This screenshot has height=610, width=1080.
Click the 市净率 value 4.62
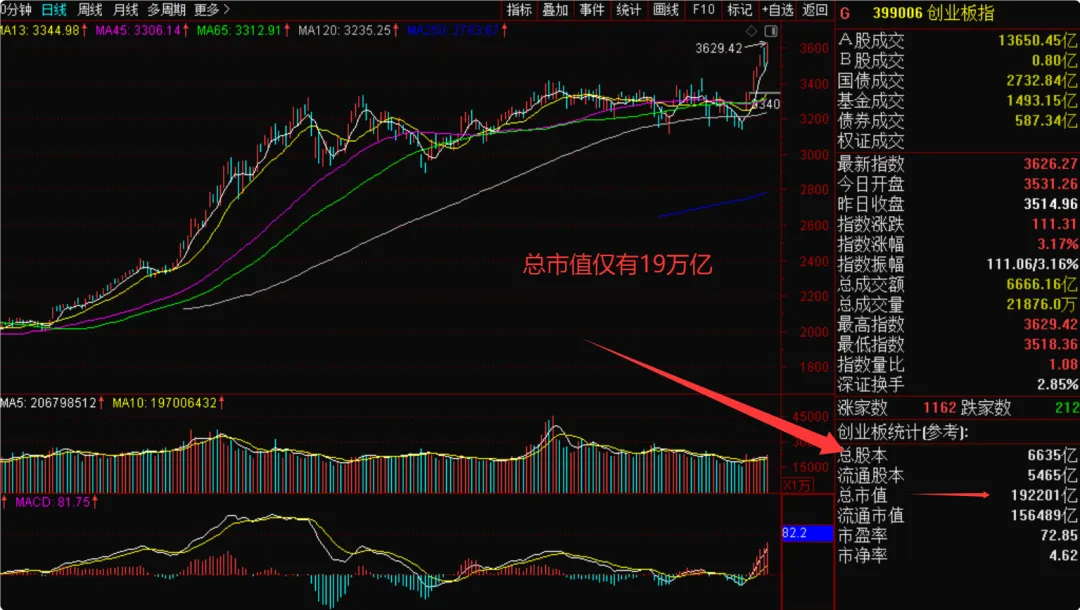point(1065,555)
